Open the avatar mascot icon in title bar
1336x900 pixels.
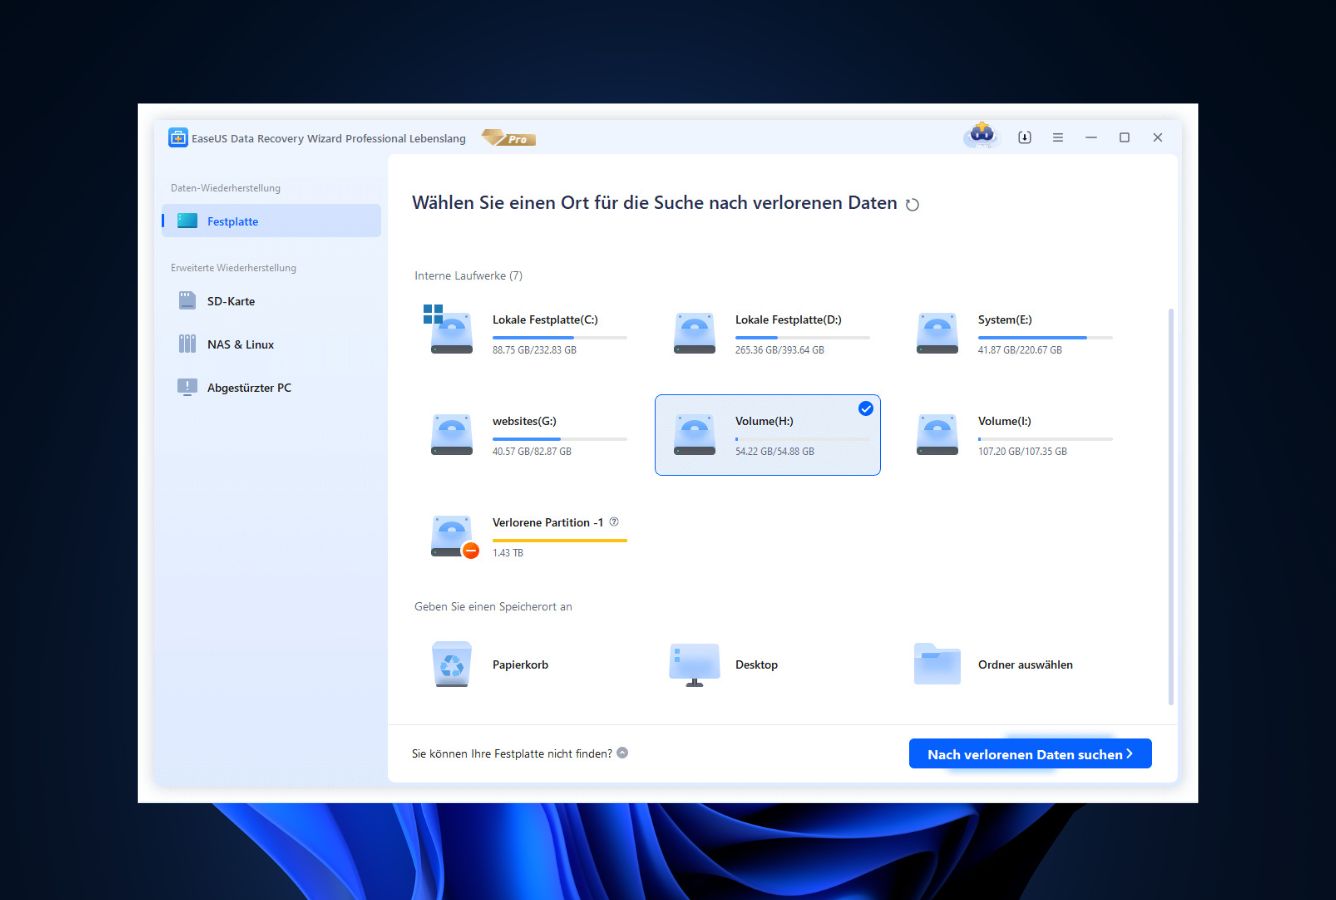coord(982,136)
